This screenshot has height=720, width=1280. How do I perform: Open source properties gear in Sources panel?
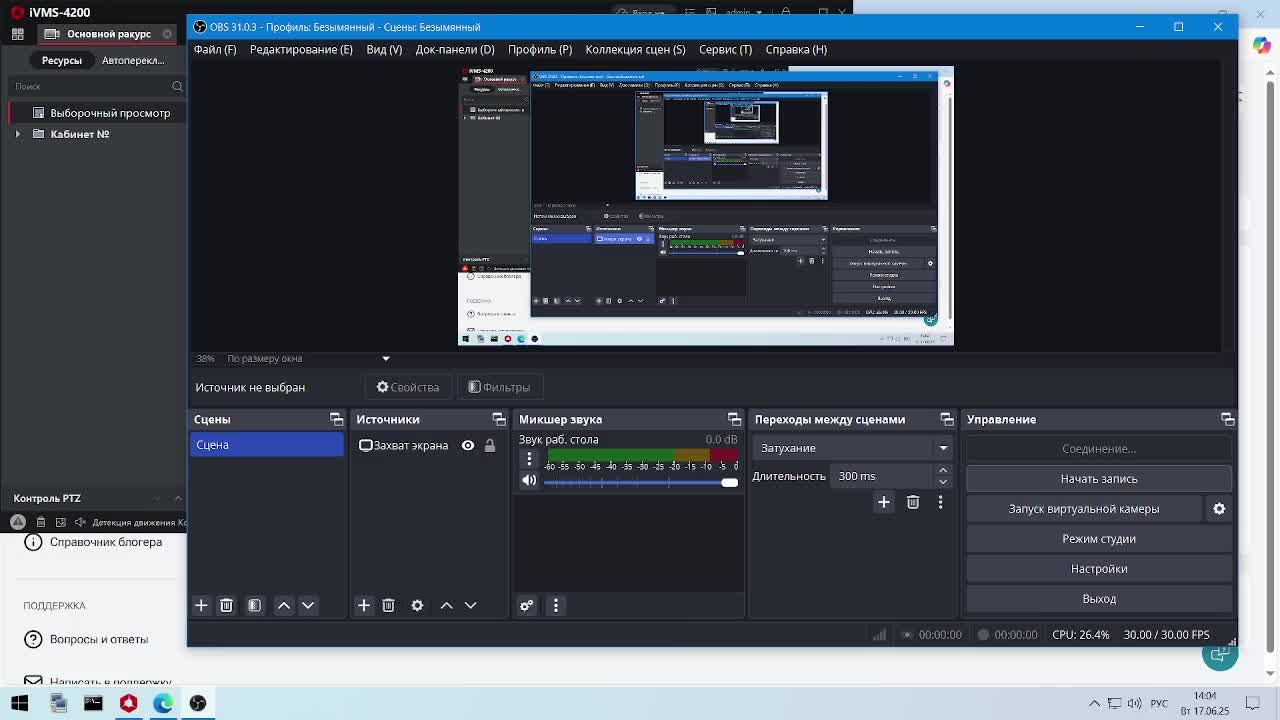coord(417,605)
